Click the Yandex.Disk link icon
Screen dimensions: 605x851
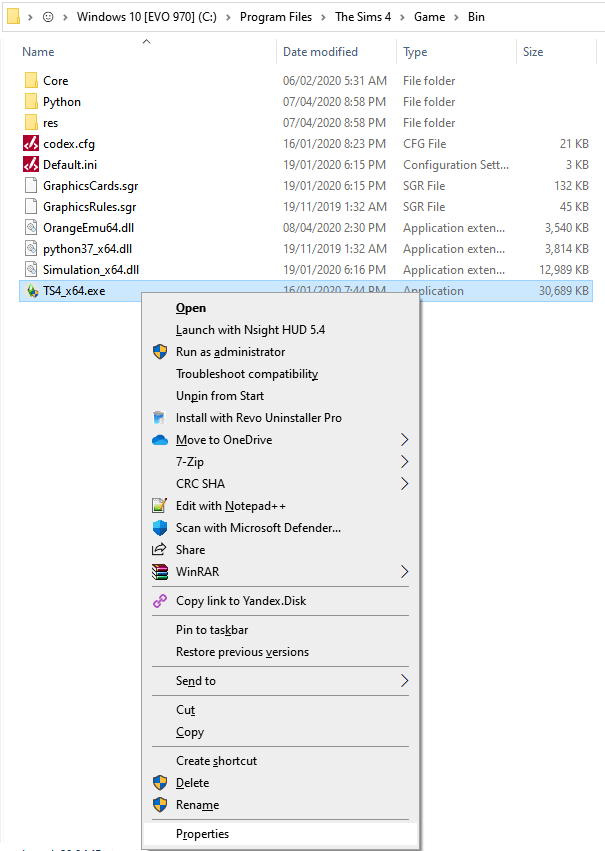(x=160, y=601)
